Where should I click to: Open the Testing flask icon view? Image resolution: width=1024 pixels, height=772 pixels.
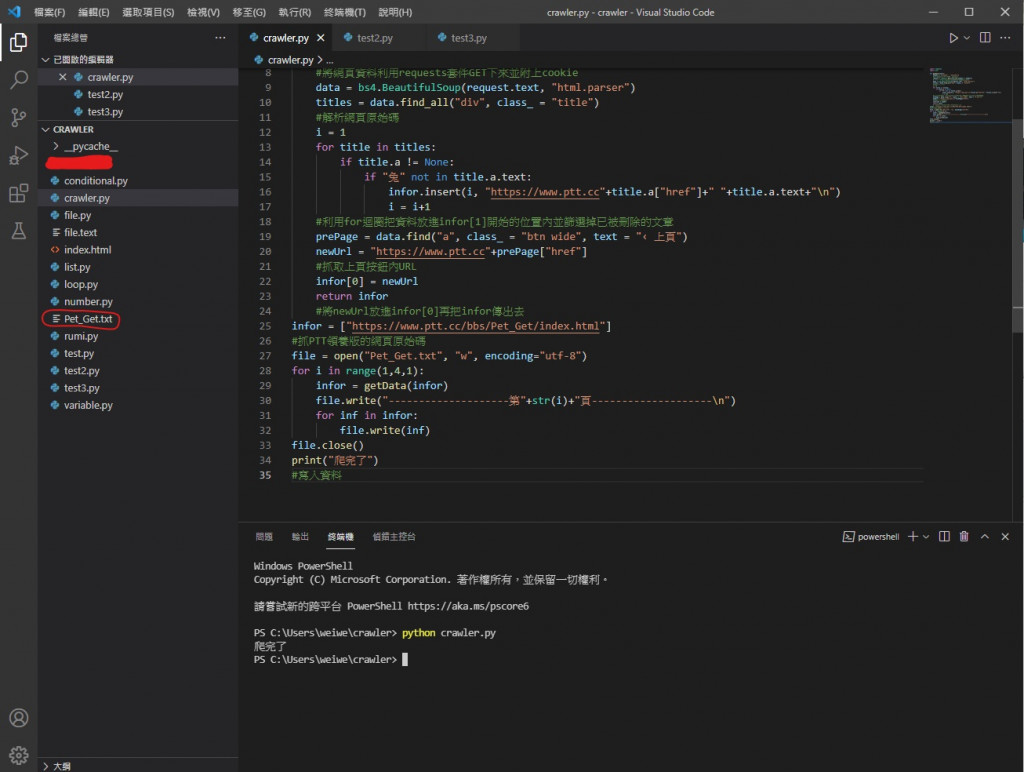(x=18, y=231)
